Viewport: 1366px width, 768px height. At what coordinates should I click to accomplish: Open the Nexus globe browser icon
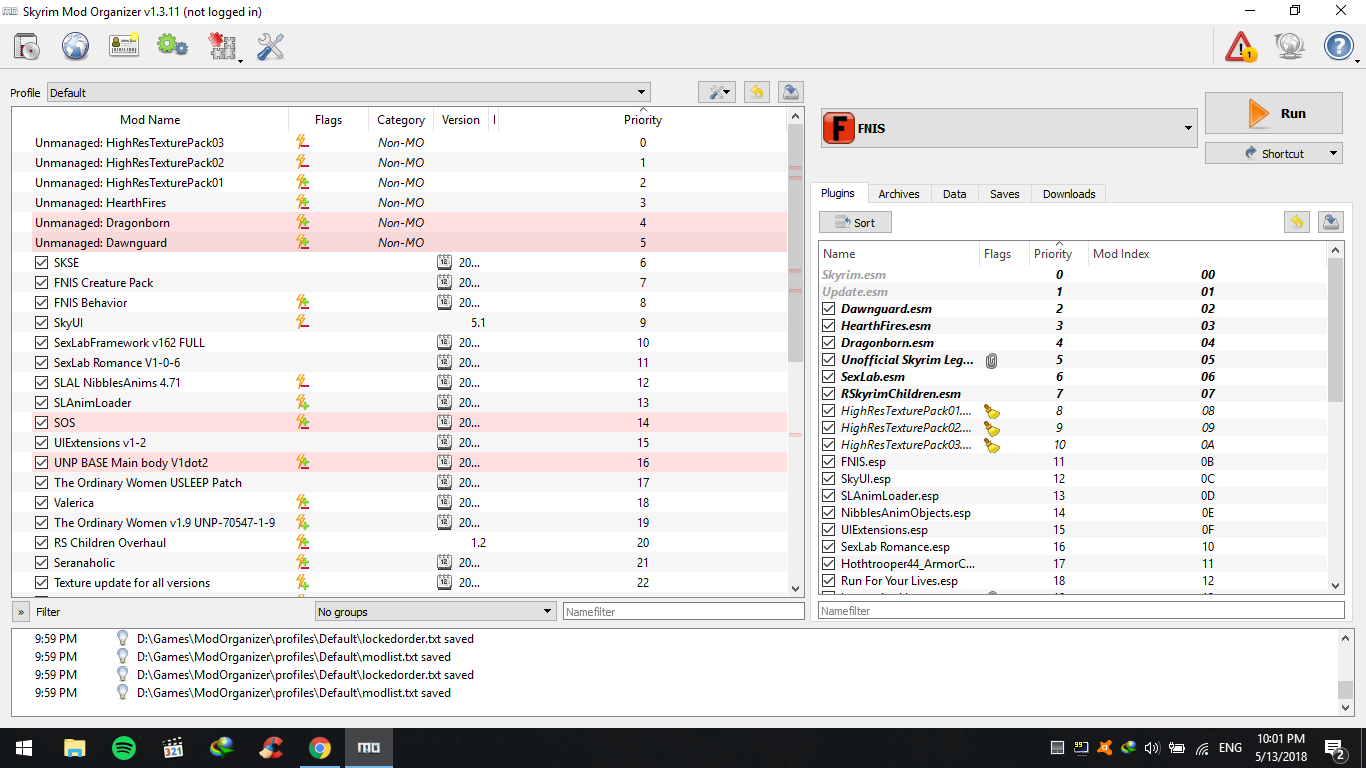pos(76,46)
